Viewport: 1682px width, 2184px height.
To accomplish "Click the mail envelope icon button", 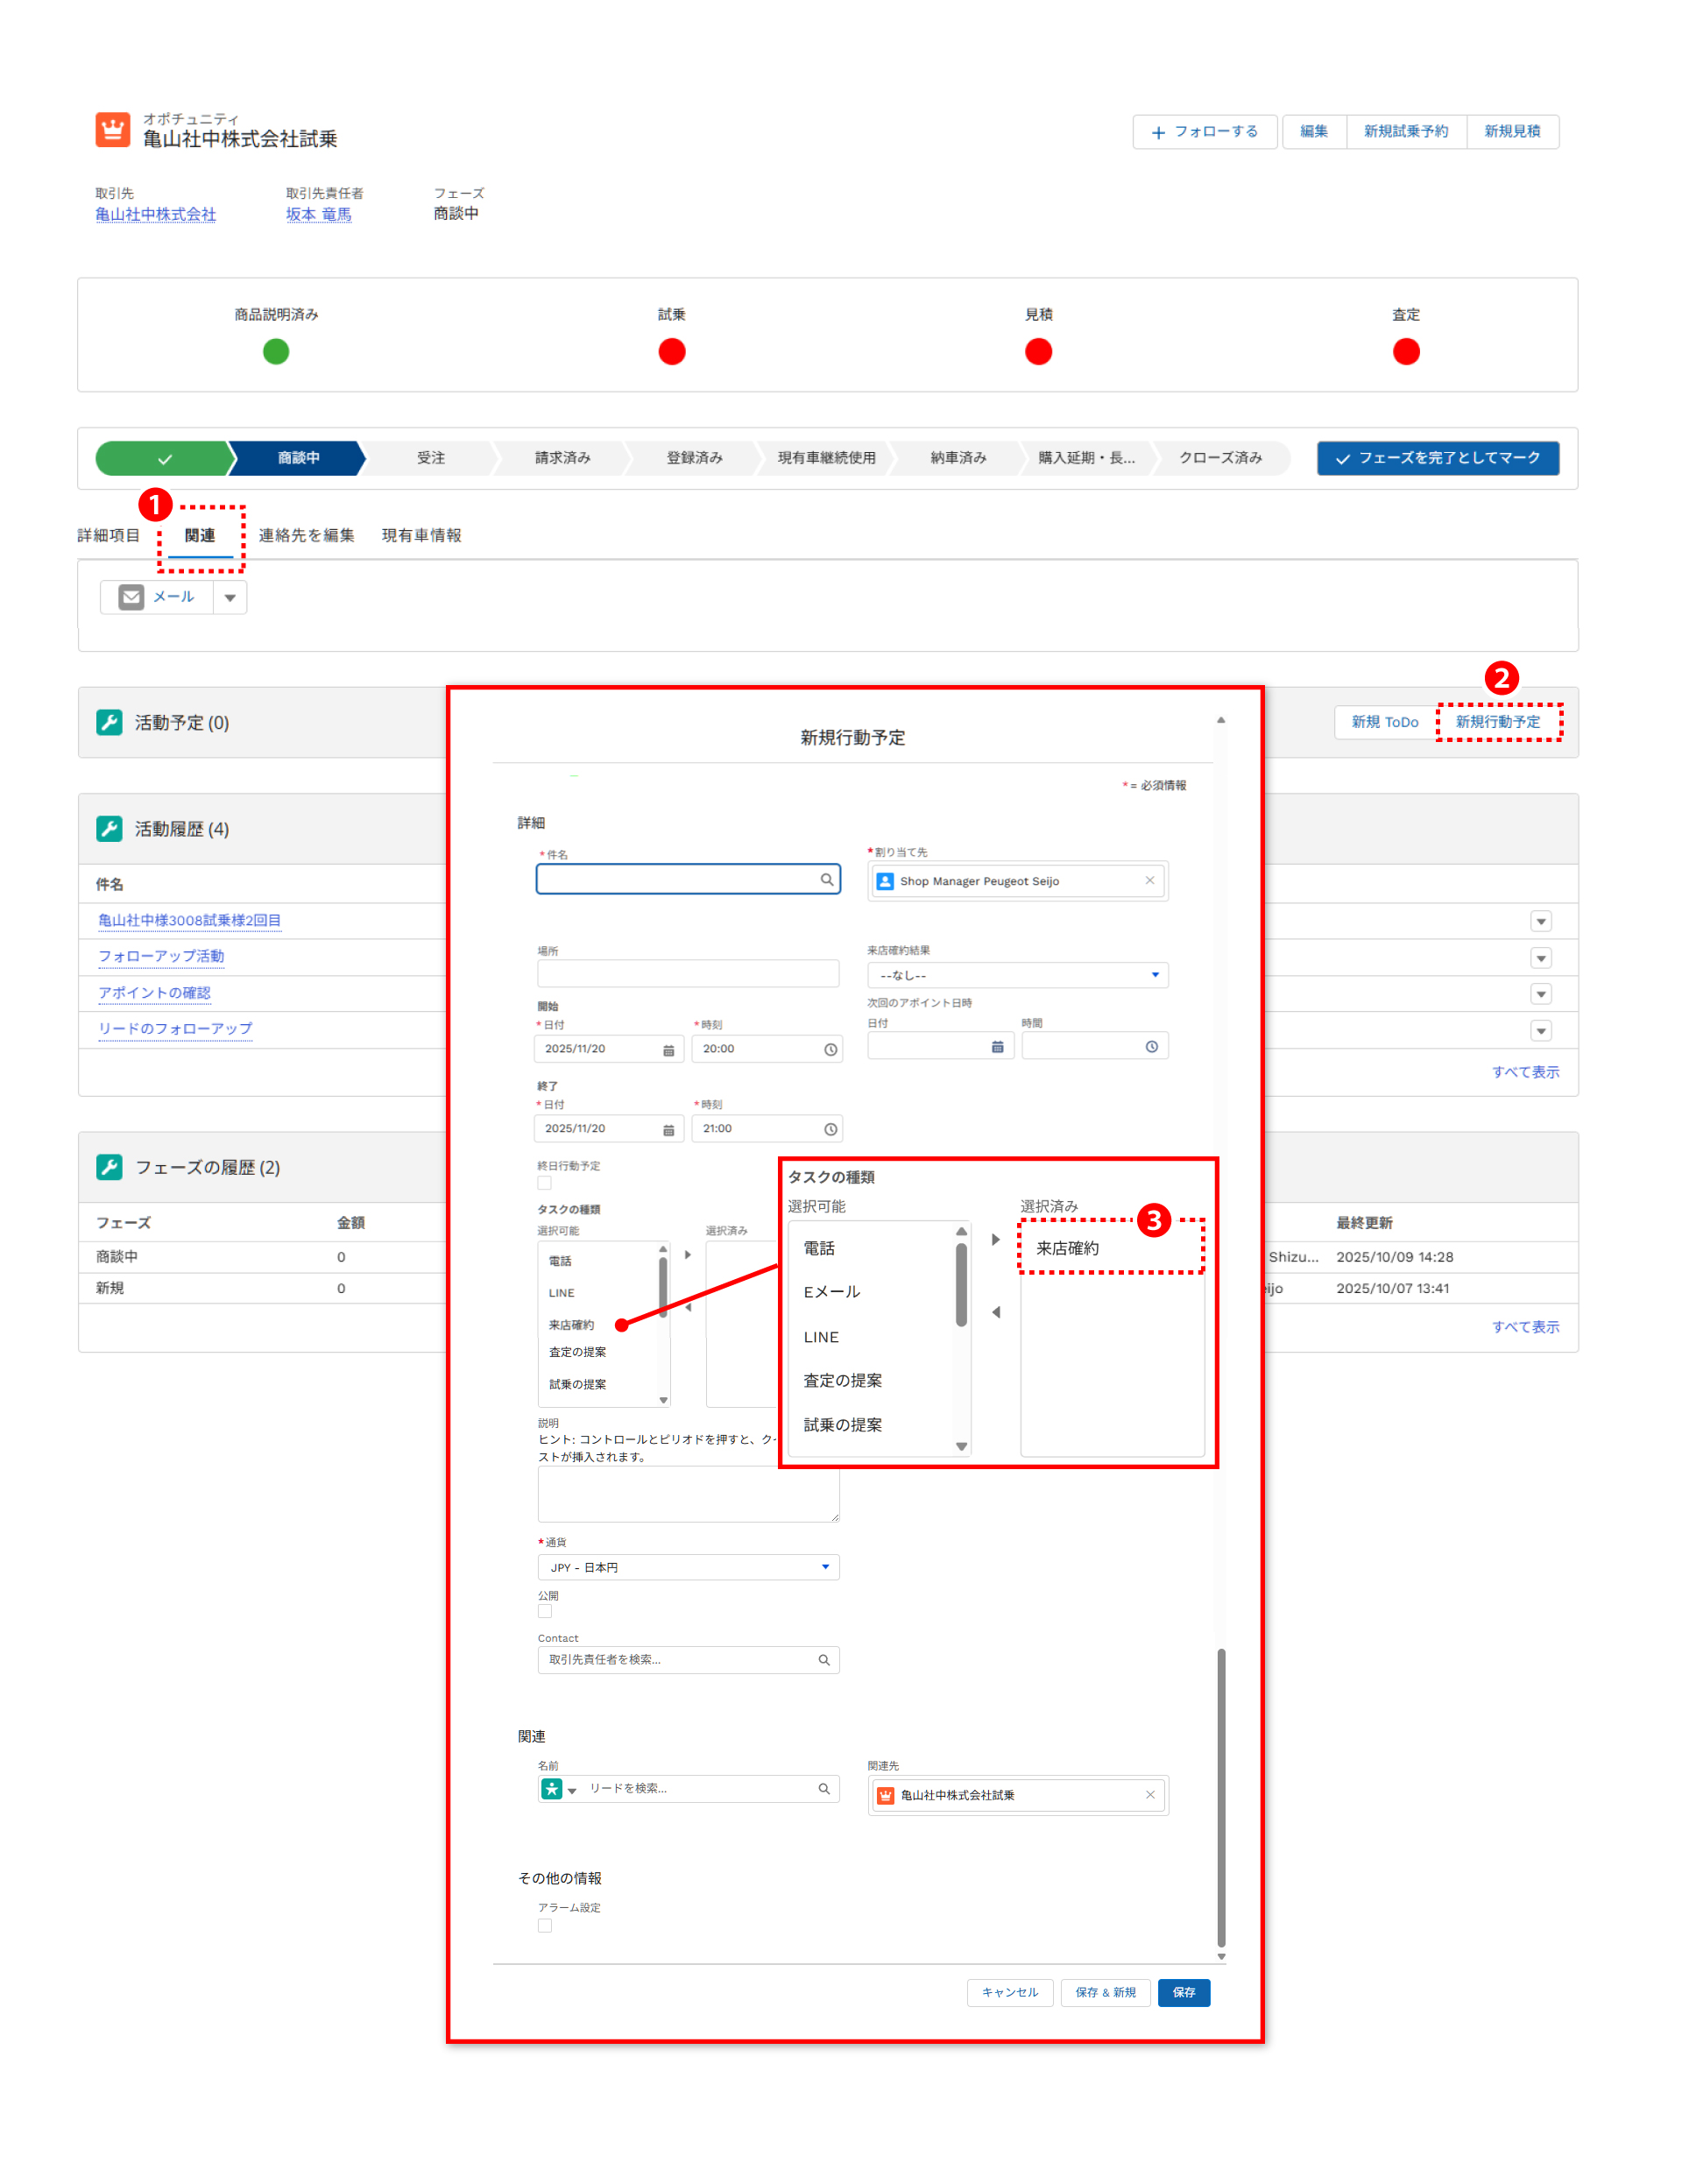I will (x=131, y=597).
